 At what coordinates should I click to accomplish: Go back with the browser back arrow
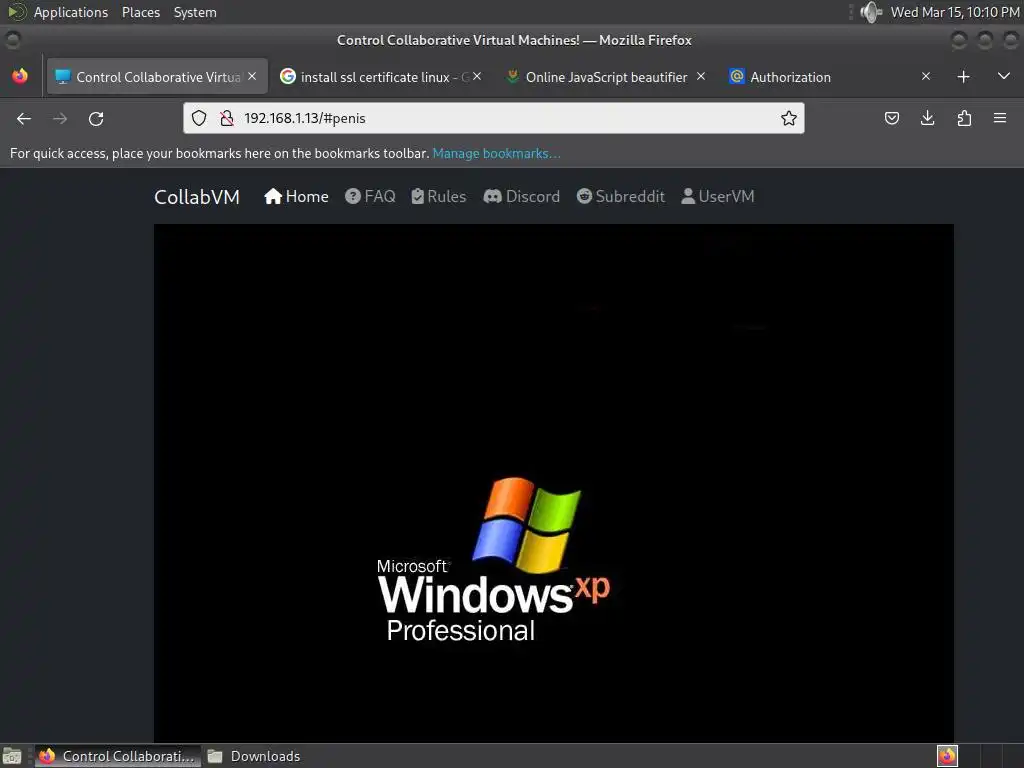pos(24,118)
